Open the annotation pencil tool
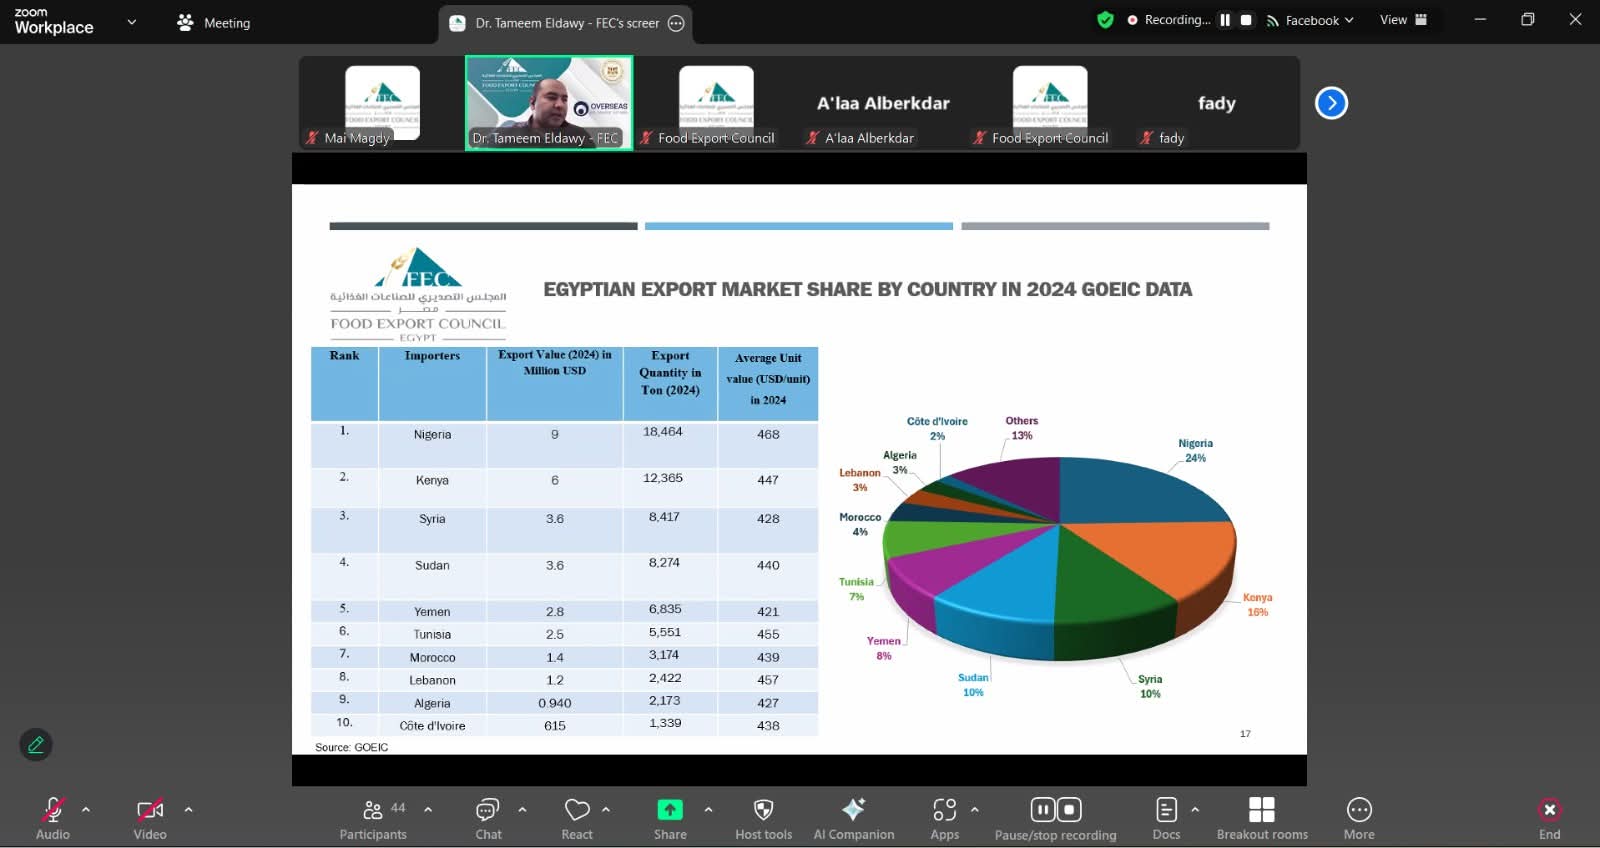The width and height of the screenshot is (1600, 848). [36, 745]
